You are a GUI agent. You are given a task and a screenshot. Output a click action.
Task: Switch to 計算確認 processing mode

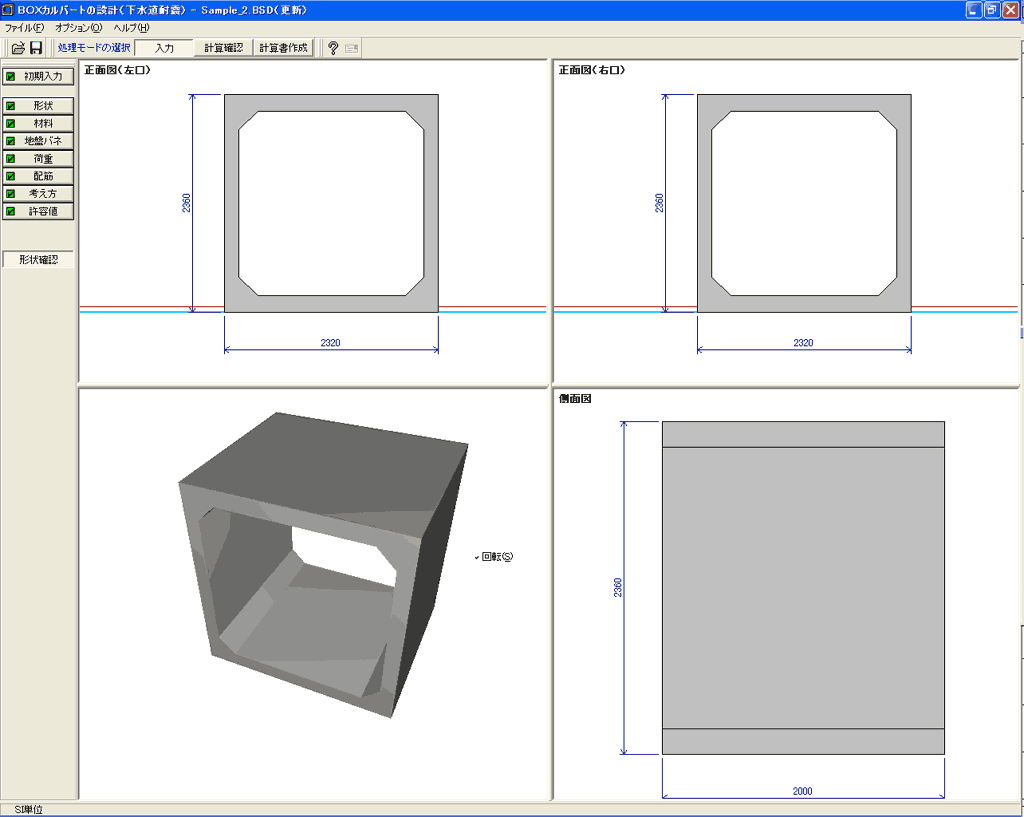point(223,48)
